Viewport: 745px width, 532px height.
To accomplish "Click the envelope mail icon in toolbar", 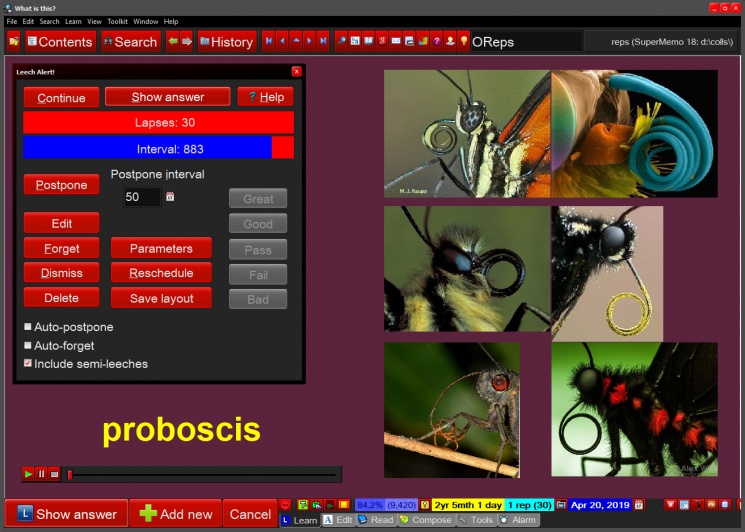I will pos(396,41).
